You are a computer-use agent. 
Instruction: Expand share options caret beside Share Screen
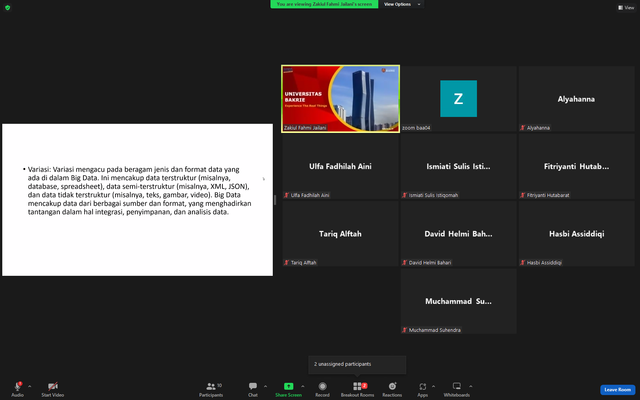tap(302, 386)
